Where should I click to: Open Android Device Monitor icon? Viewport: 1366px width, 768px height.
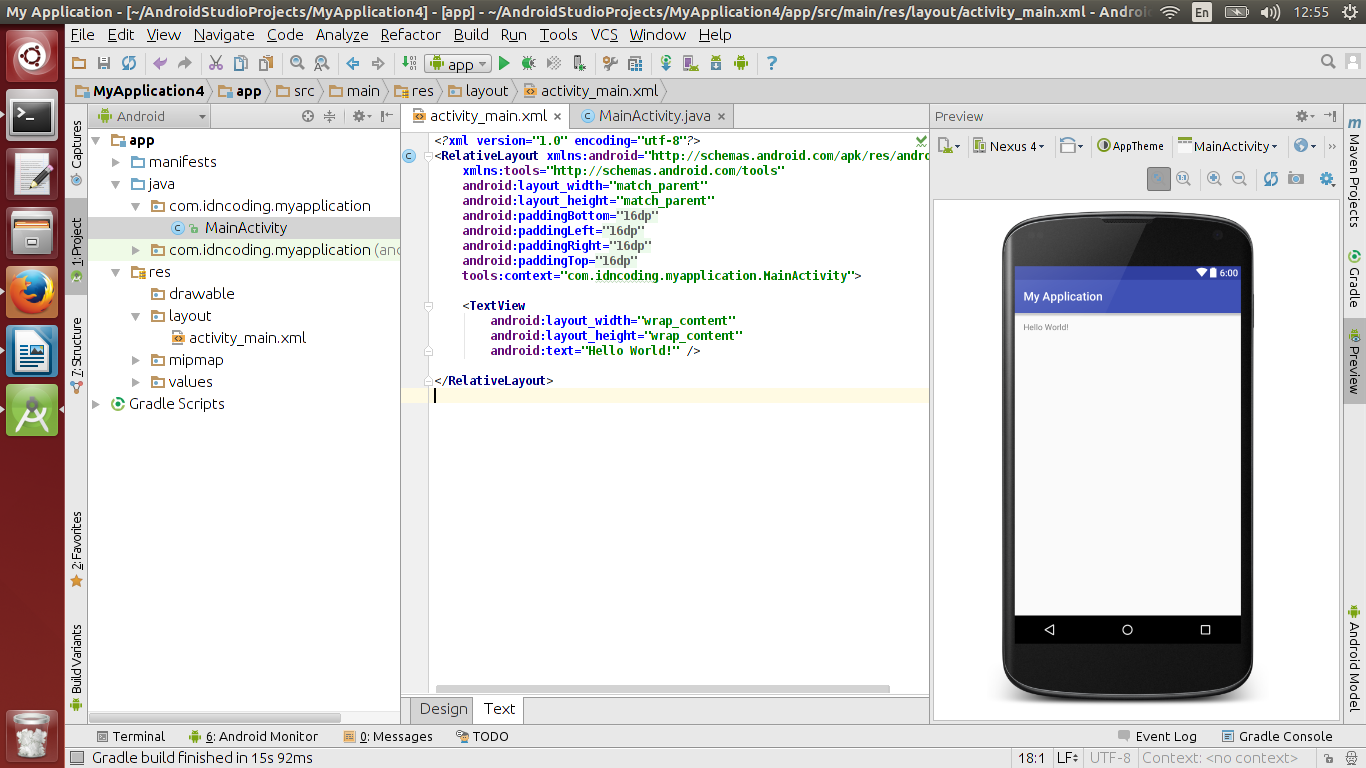[x=741, y=63]
